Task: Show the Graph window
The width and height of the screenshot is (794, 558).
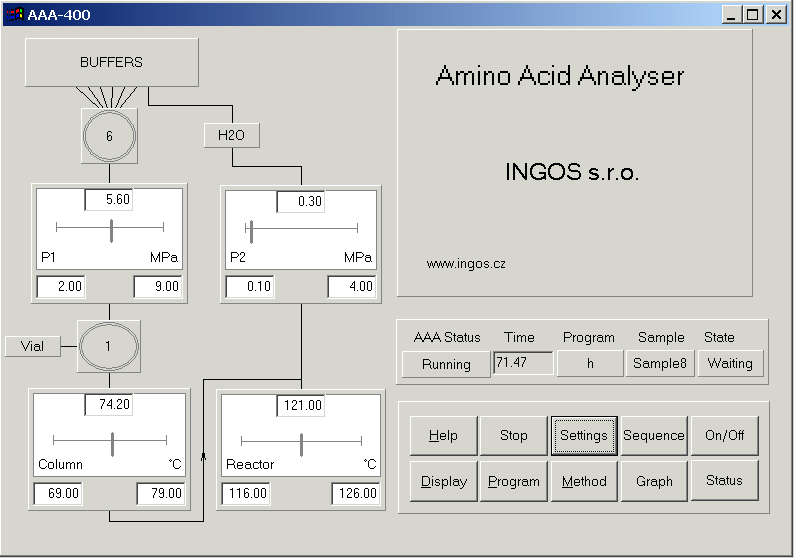Action: coord(654,481)
